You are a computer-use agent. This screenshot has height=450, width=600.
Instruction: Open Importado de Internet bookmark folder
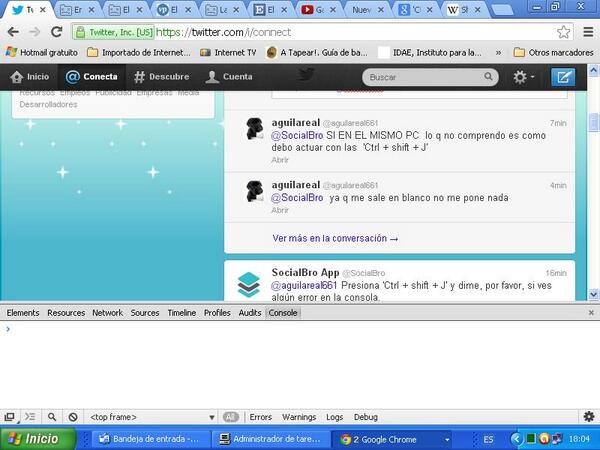tap(139, 52)
